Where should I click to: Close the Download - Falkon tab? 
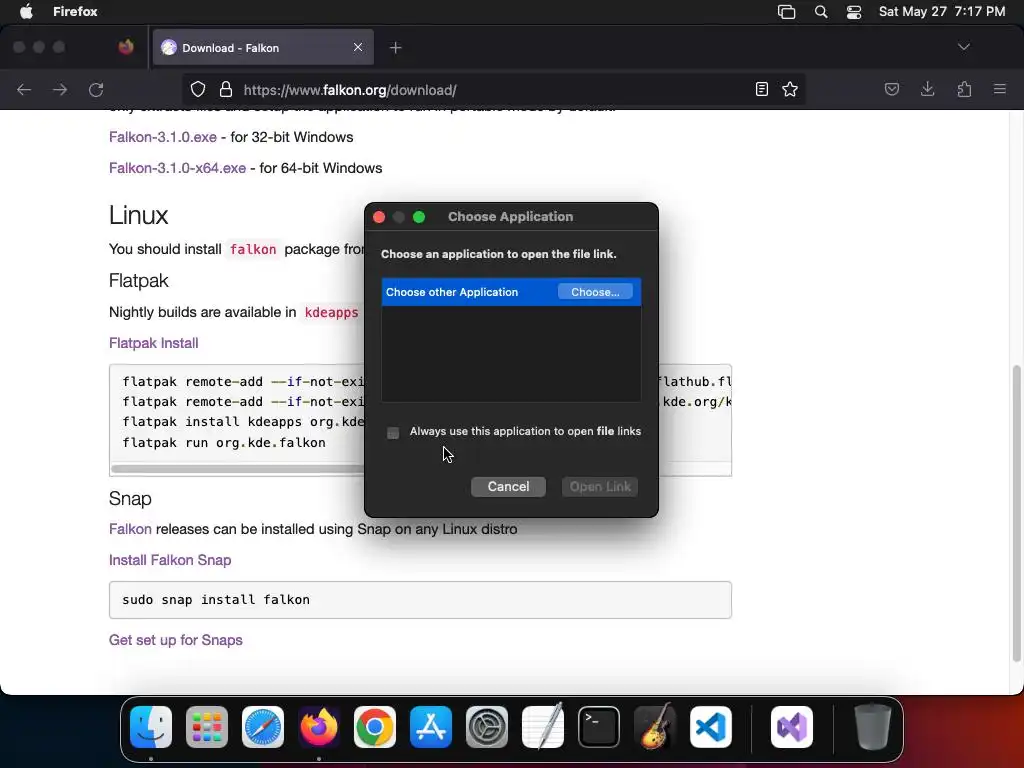[358, 48]
